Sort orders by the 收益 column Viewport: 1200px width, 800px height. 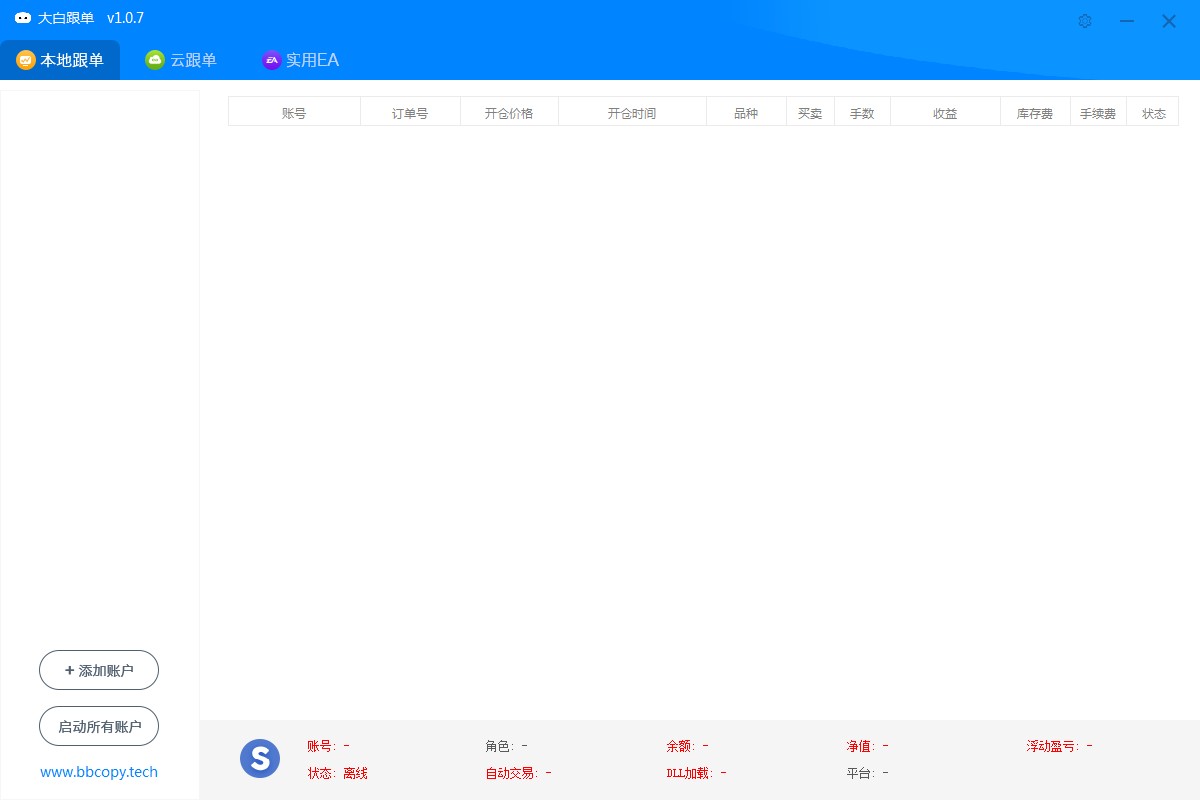945,113
